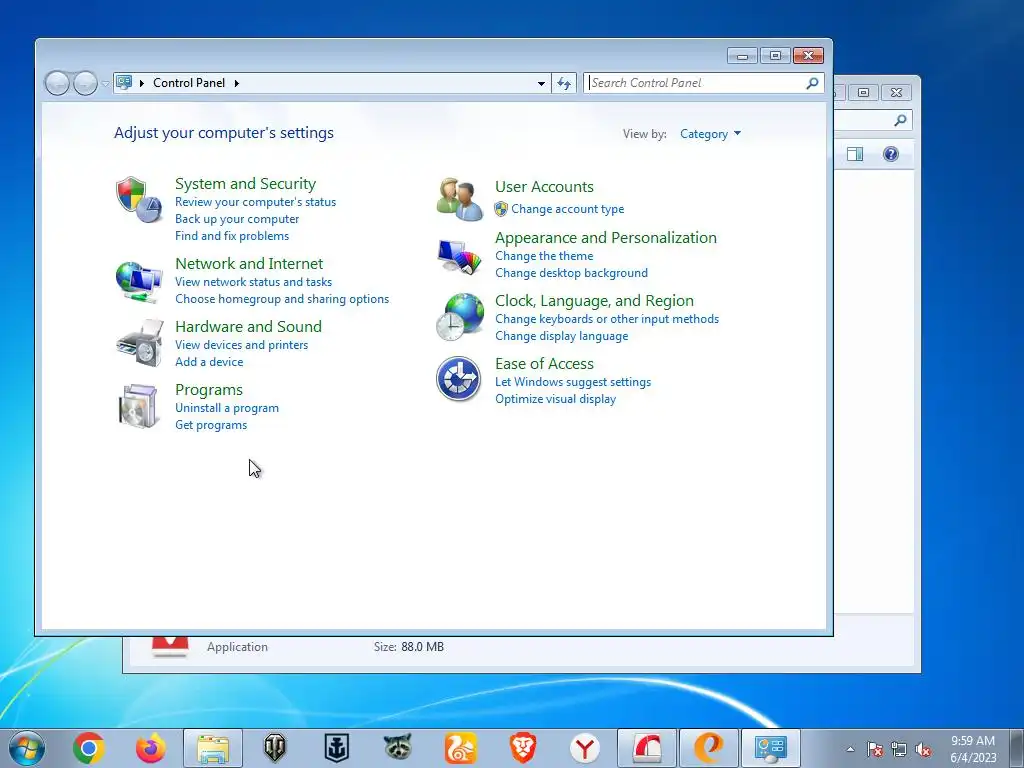The height and width of the screenshot is (768, 1024).
Task: Click the Control Panel breadcrumb label
Action: coord(189,83)
